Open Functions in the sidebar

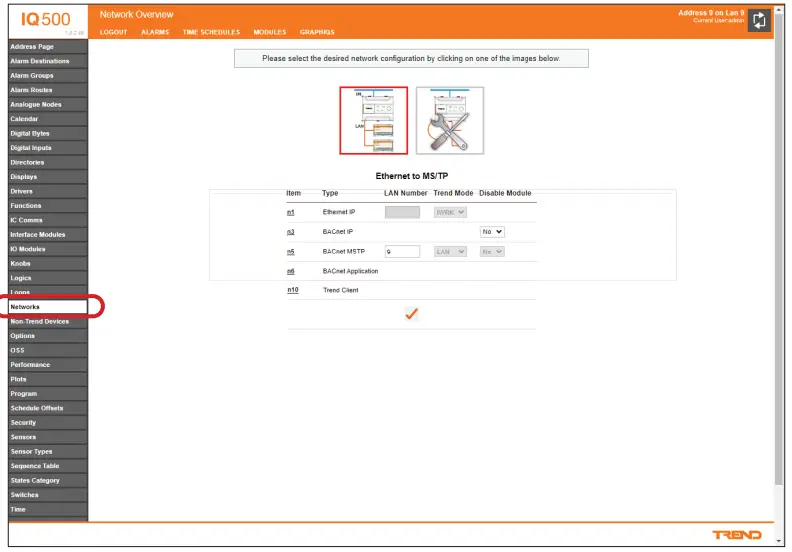[48, 206]
